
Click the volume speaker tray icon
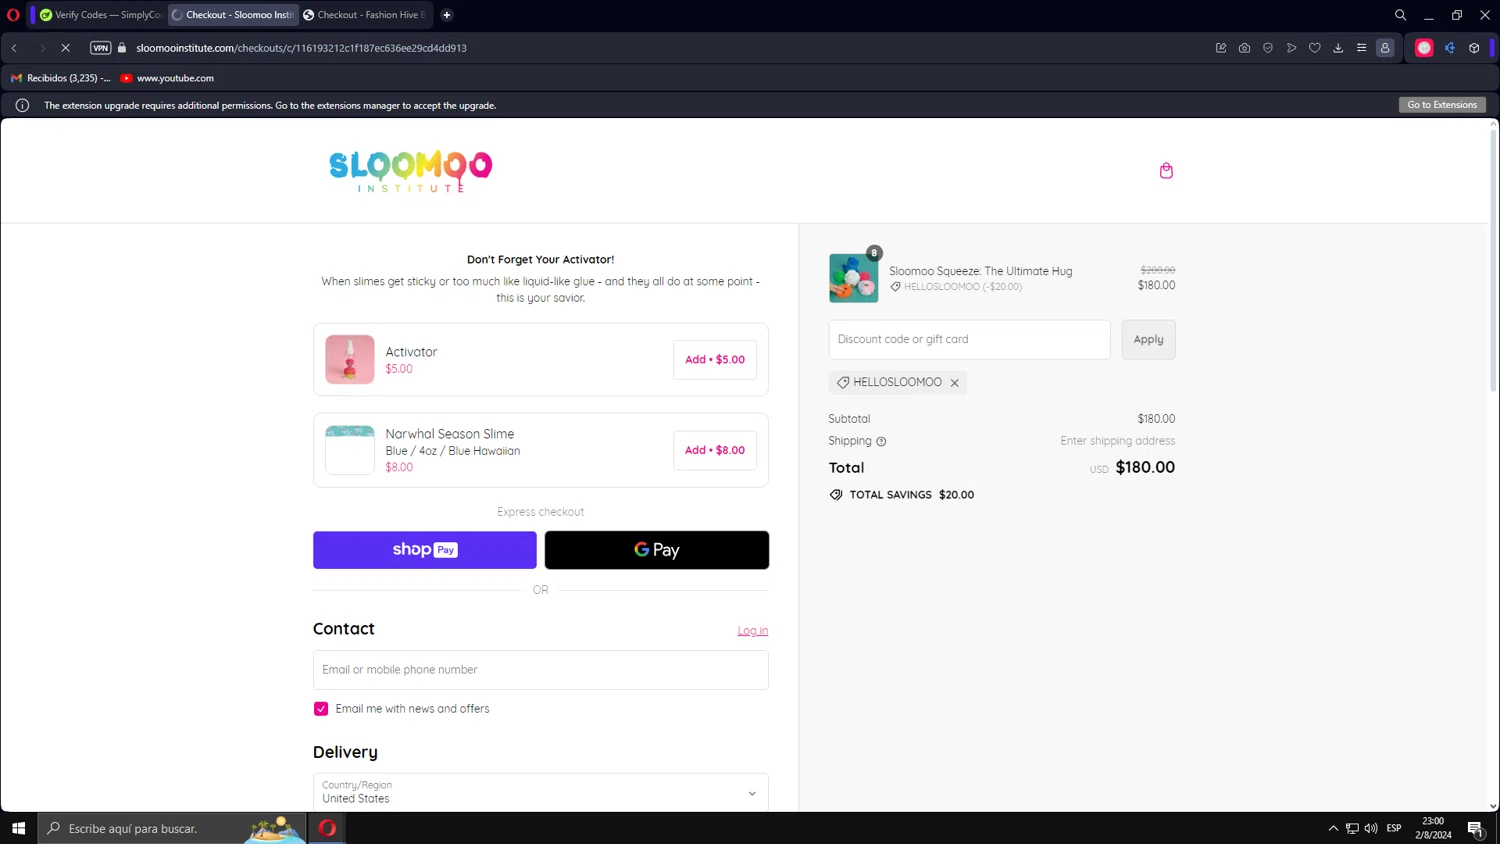tap(1371, 828)
